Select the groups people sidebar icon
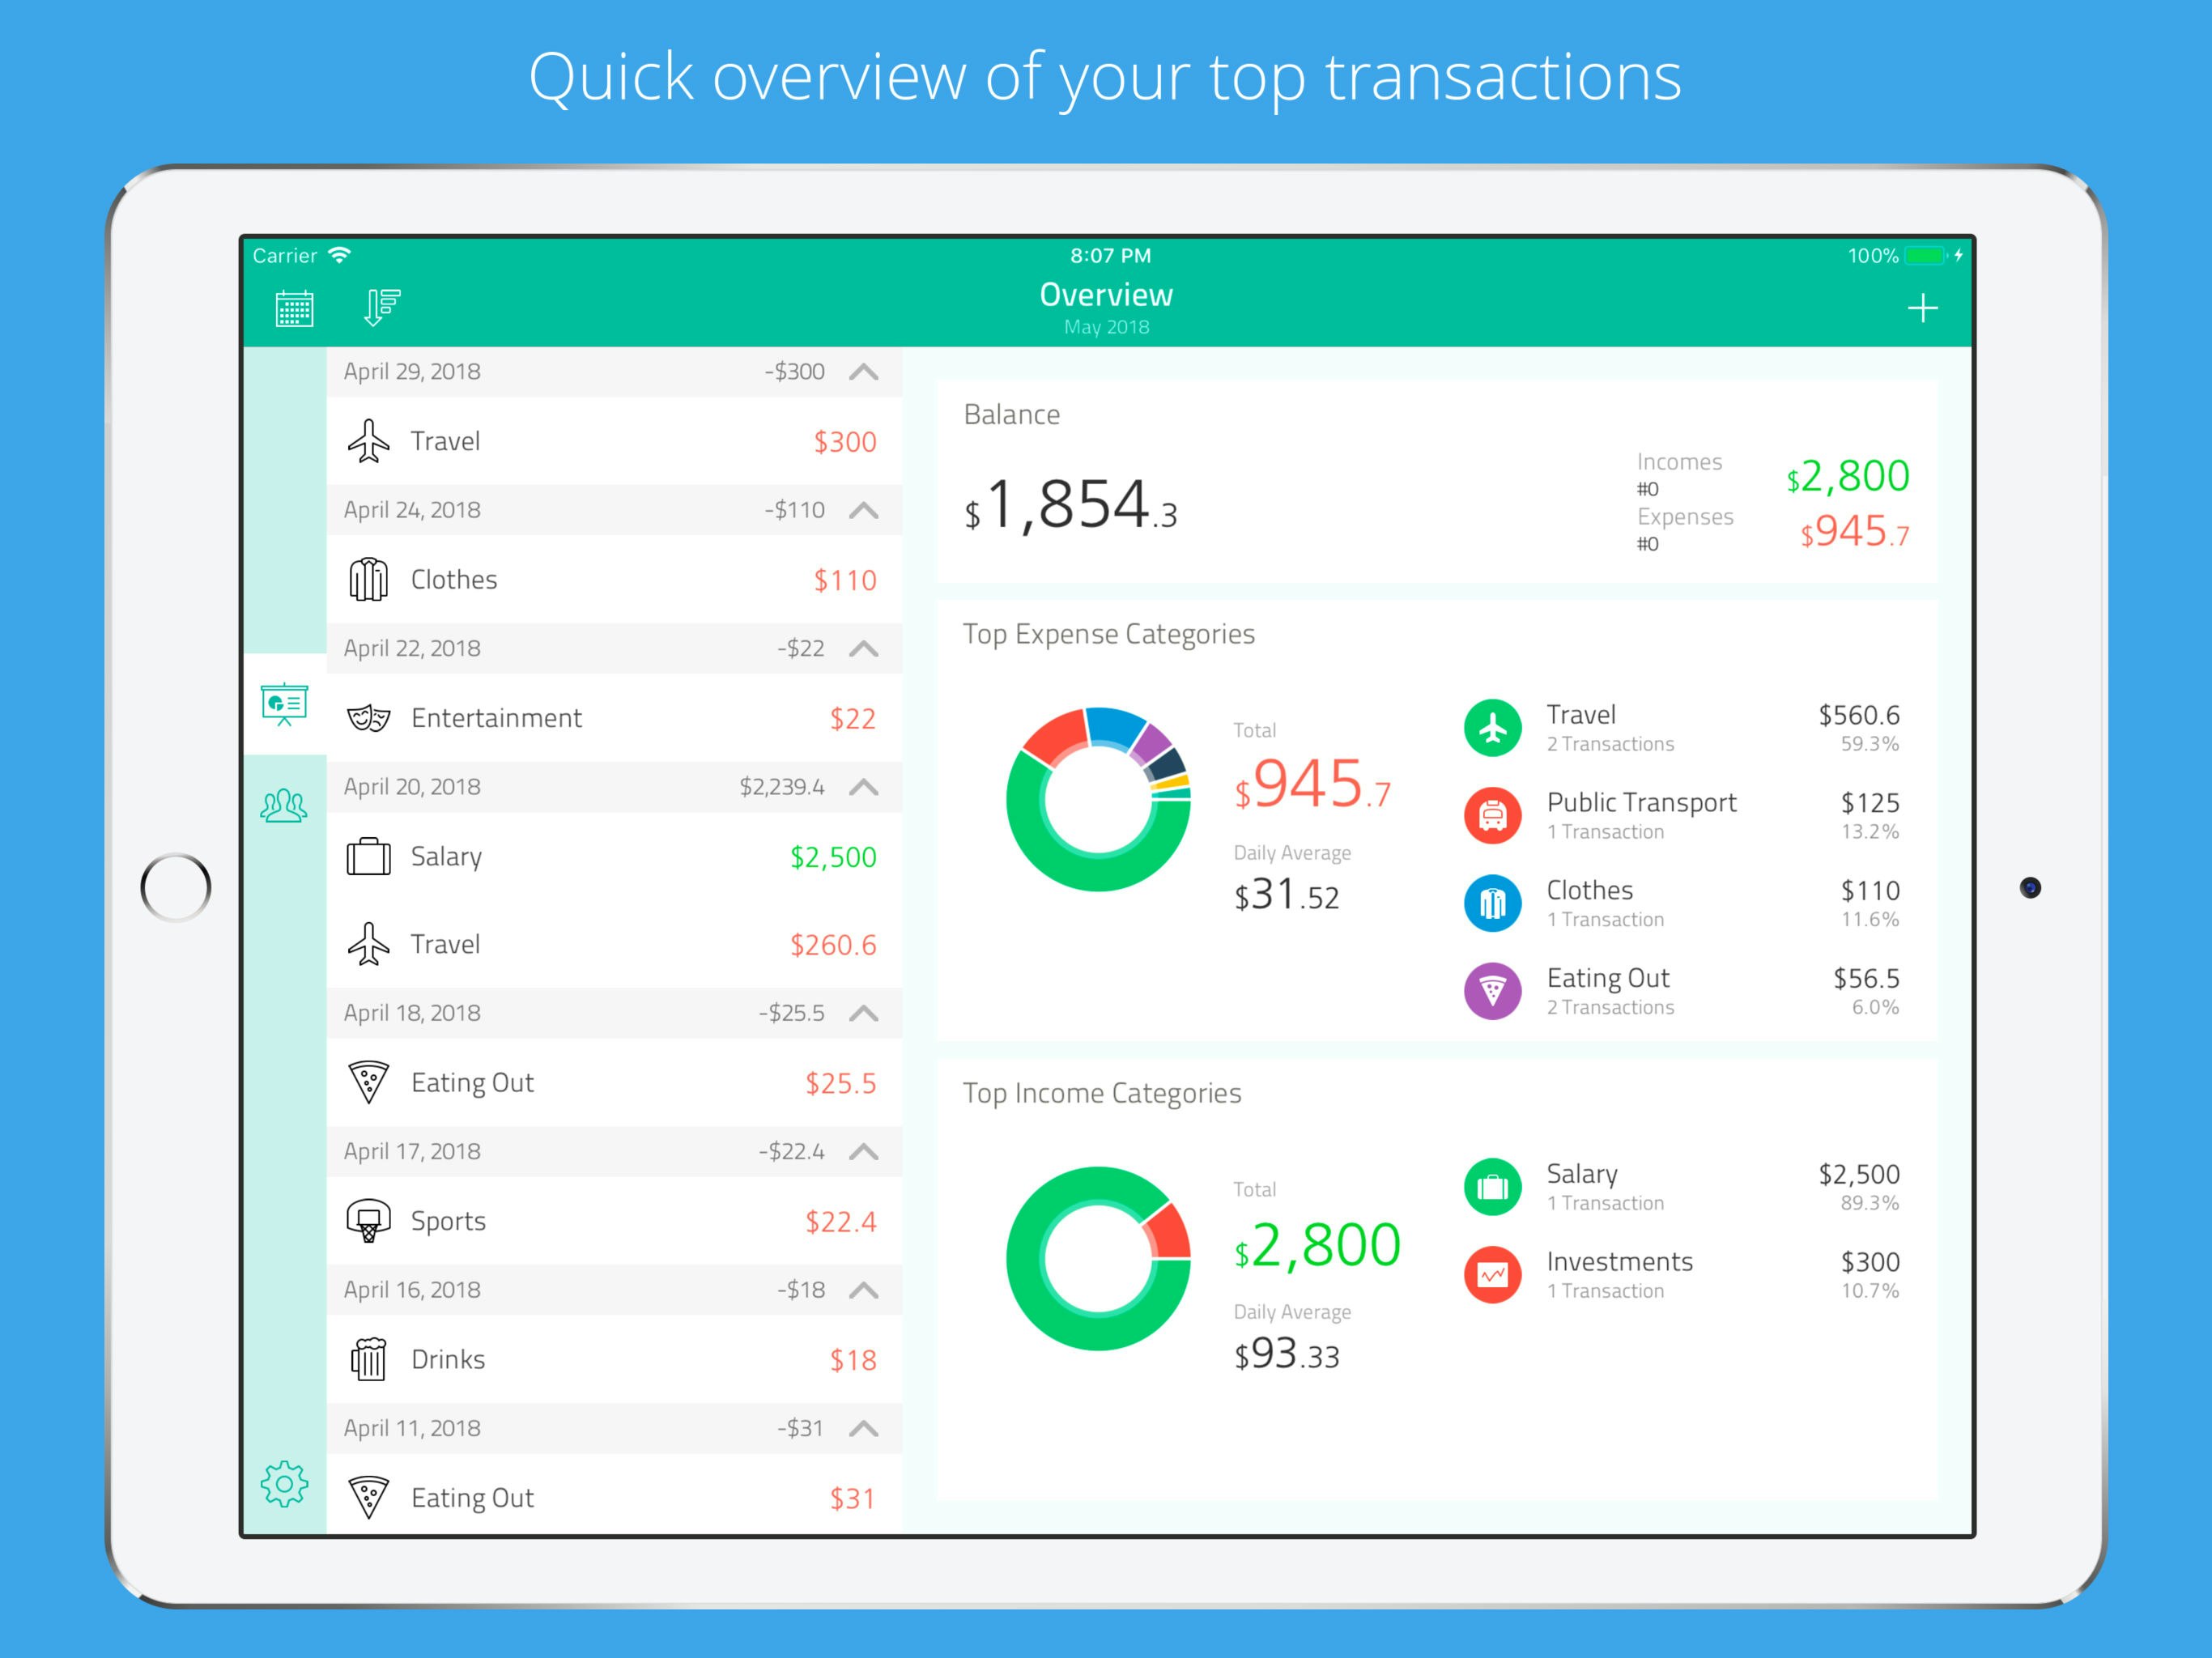This screenshot has height=1658, width=2212. (x=284, y=805)
